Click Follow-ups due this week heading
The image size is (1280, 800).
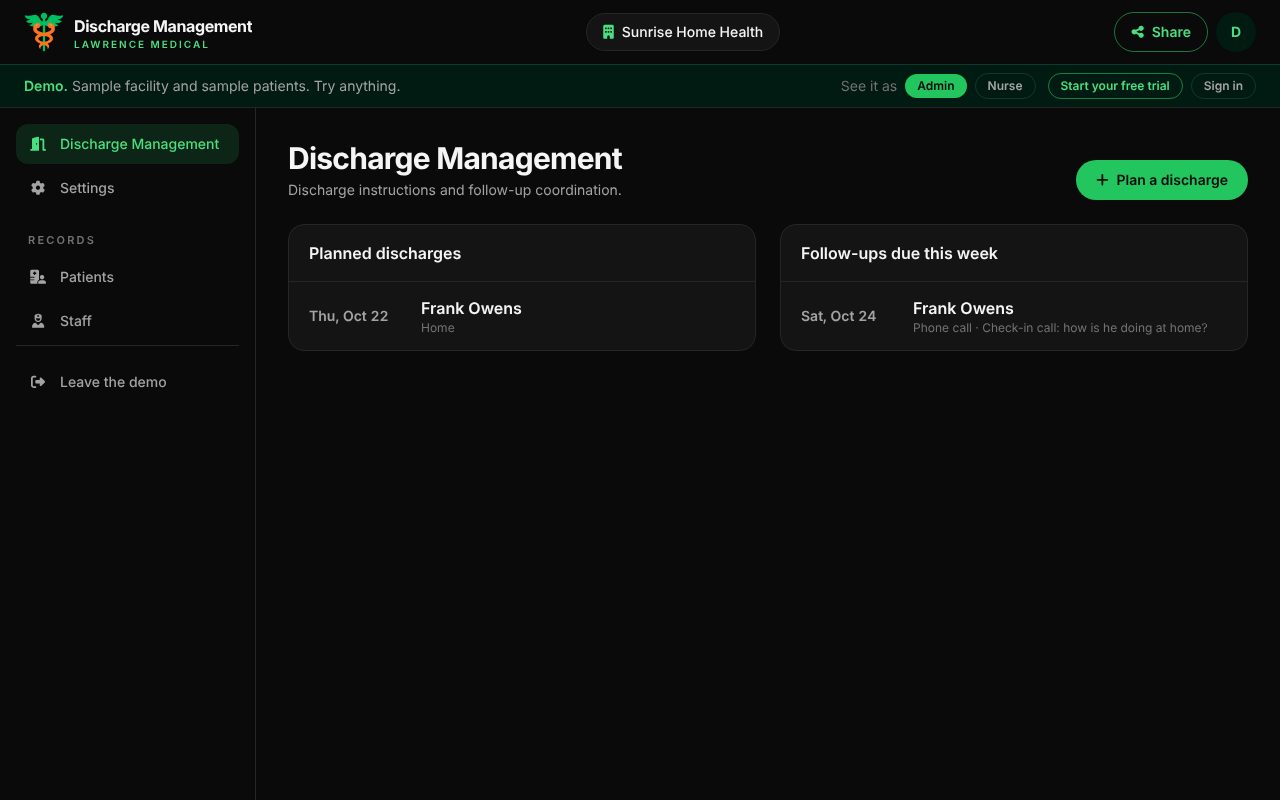click(x=899, y=254)
